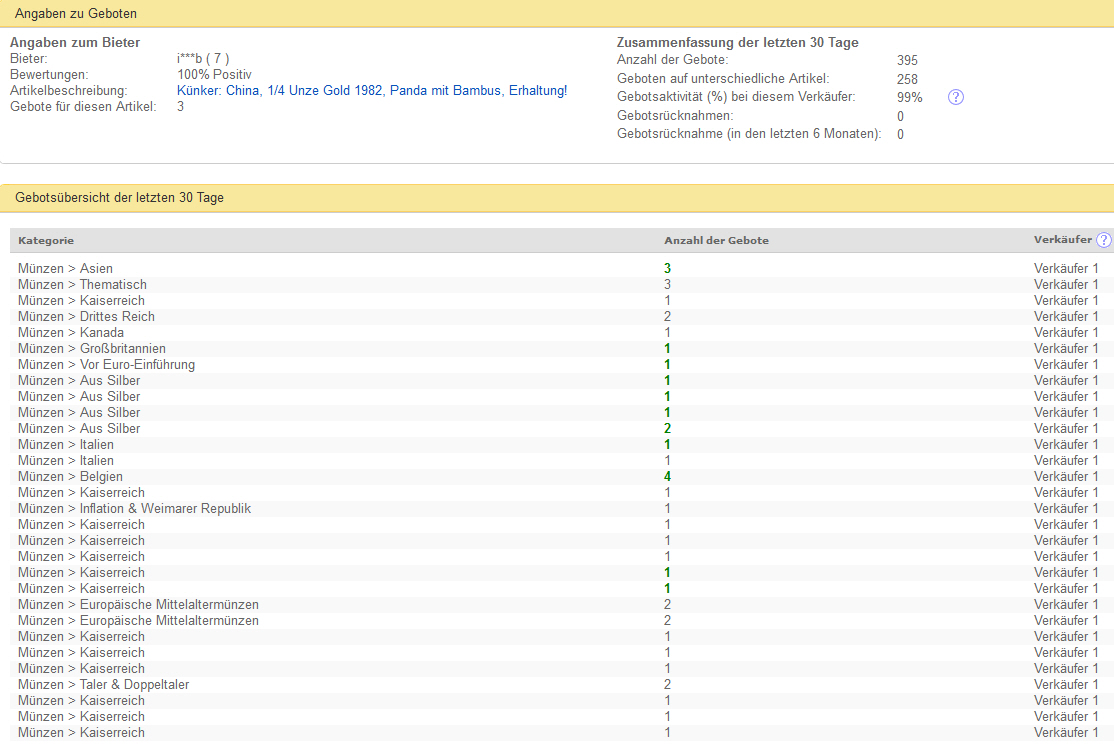The height and width of the screenshot is (748, 1114).
Task: Select the Münzen > Thematisch row
Action: pos(82,285)
